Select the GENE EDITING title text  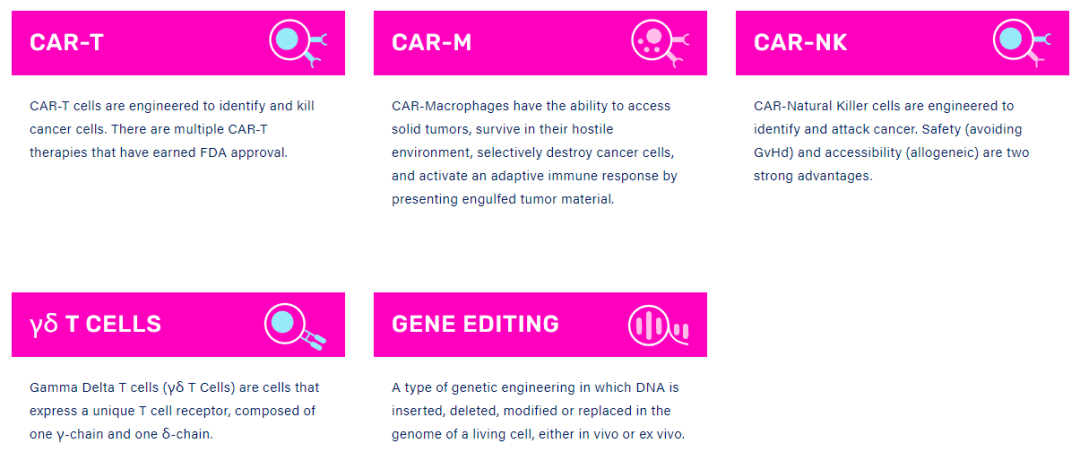(475, 324)
